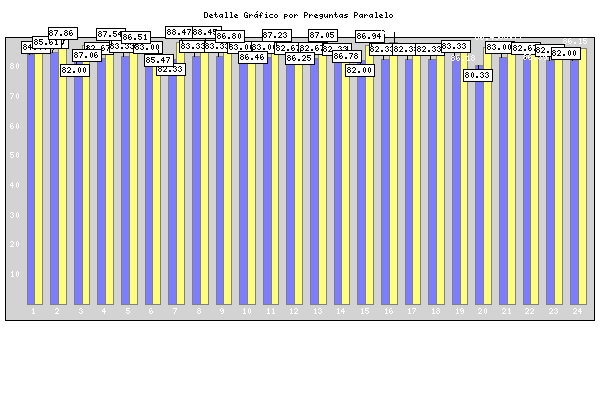Select x-axis question number 20
This screenshot has height=400, width=600.
483,311
